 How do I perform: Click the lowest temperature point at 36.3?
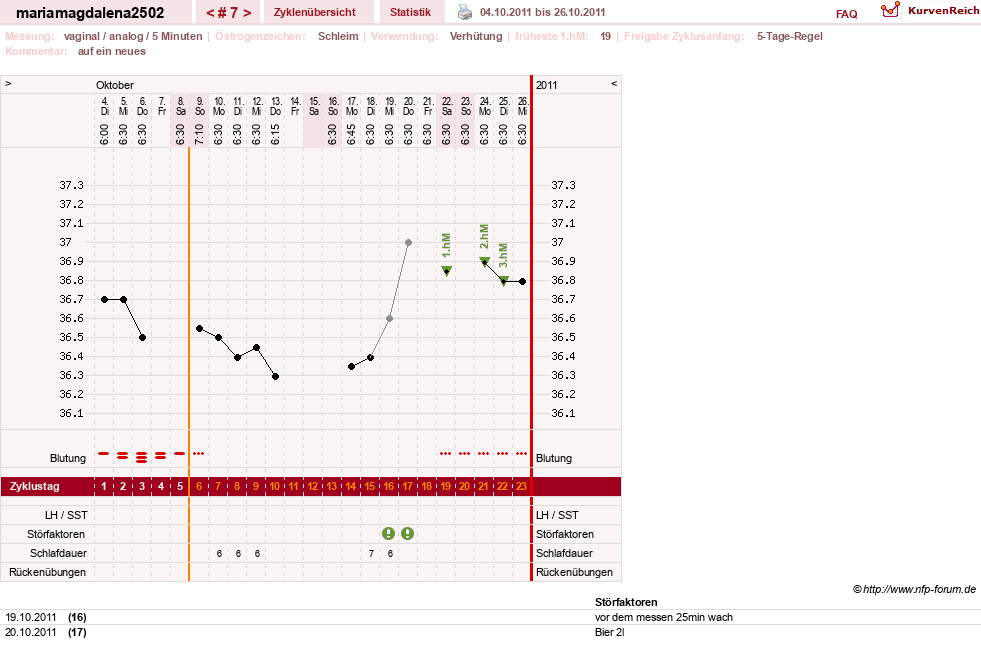(275, 376)
